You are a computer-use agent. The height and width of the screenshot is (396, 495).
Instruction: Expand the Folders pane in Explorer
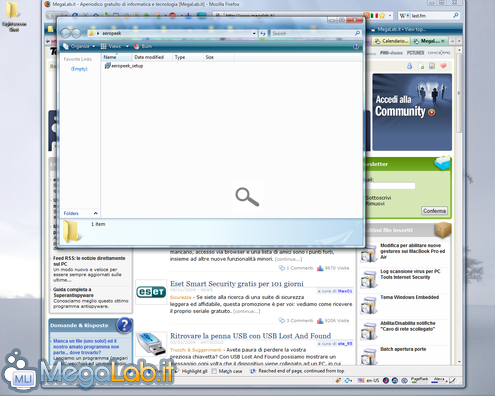point(80,213)
